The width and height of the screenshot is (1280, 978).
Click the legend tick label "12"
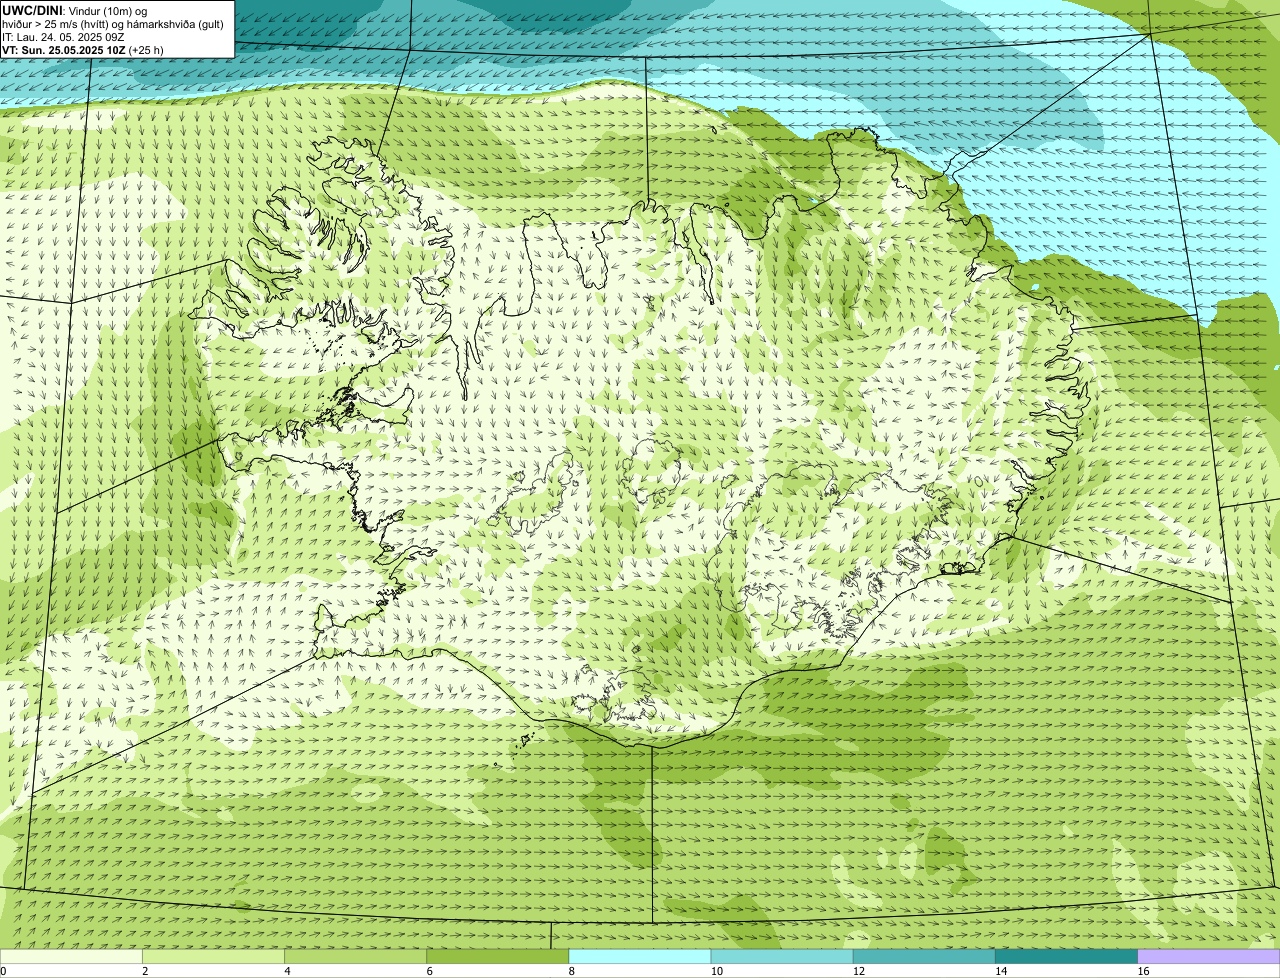click(x=858, y=971)
